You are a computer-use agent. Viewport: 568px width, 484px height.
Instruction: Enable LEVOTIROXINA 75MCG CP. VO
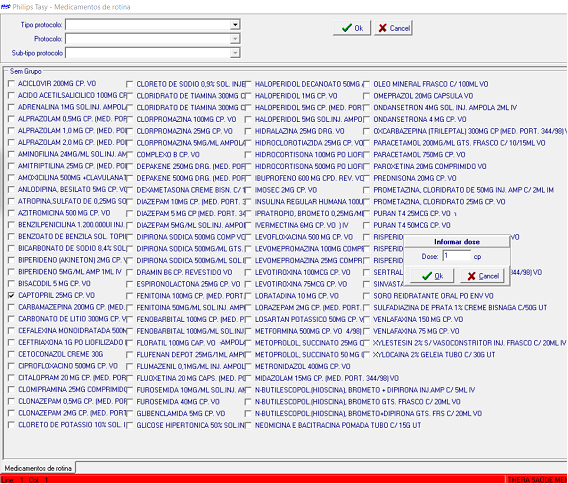pyautogui.click(x=248, y=284)
